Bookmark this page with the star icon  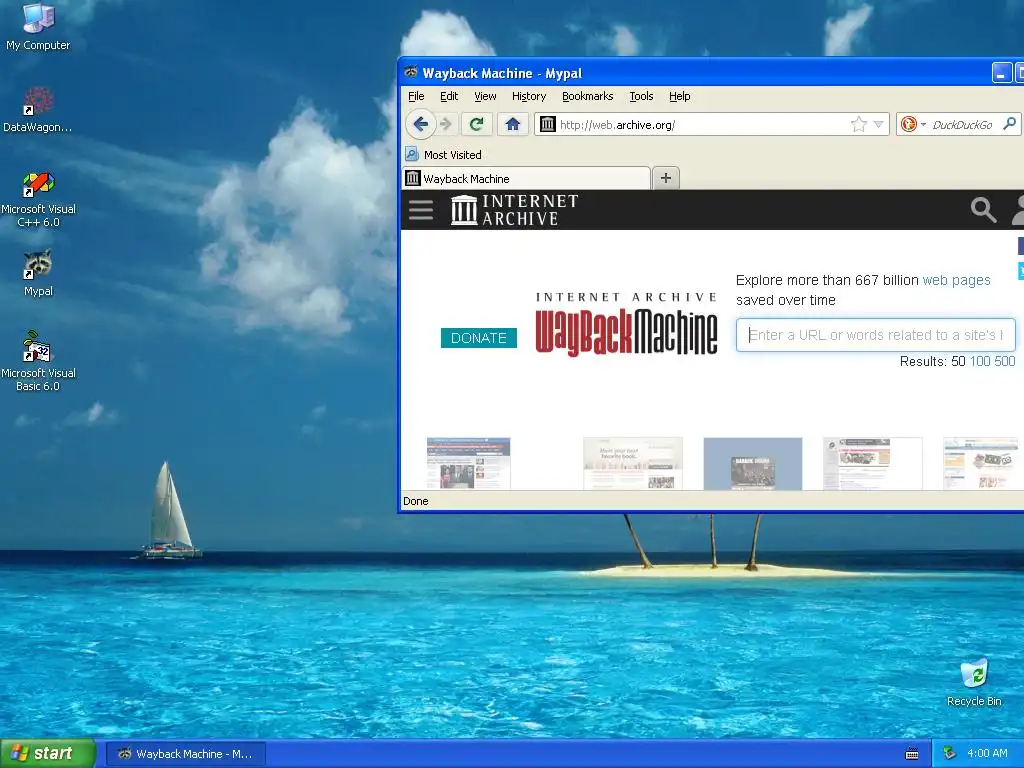click(859, 124)
